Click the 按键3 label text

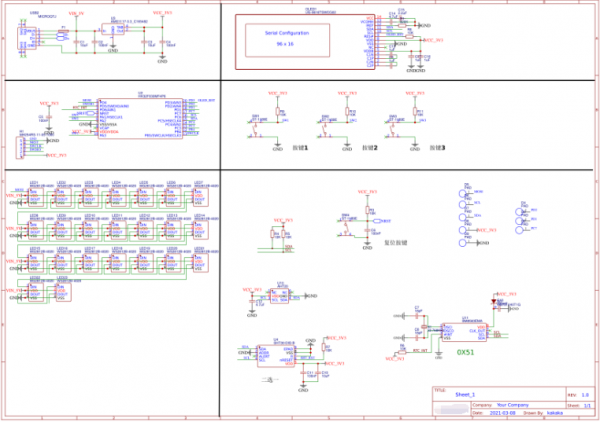click(437, 147)
